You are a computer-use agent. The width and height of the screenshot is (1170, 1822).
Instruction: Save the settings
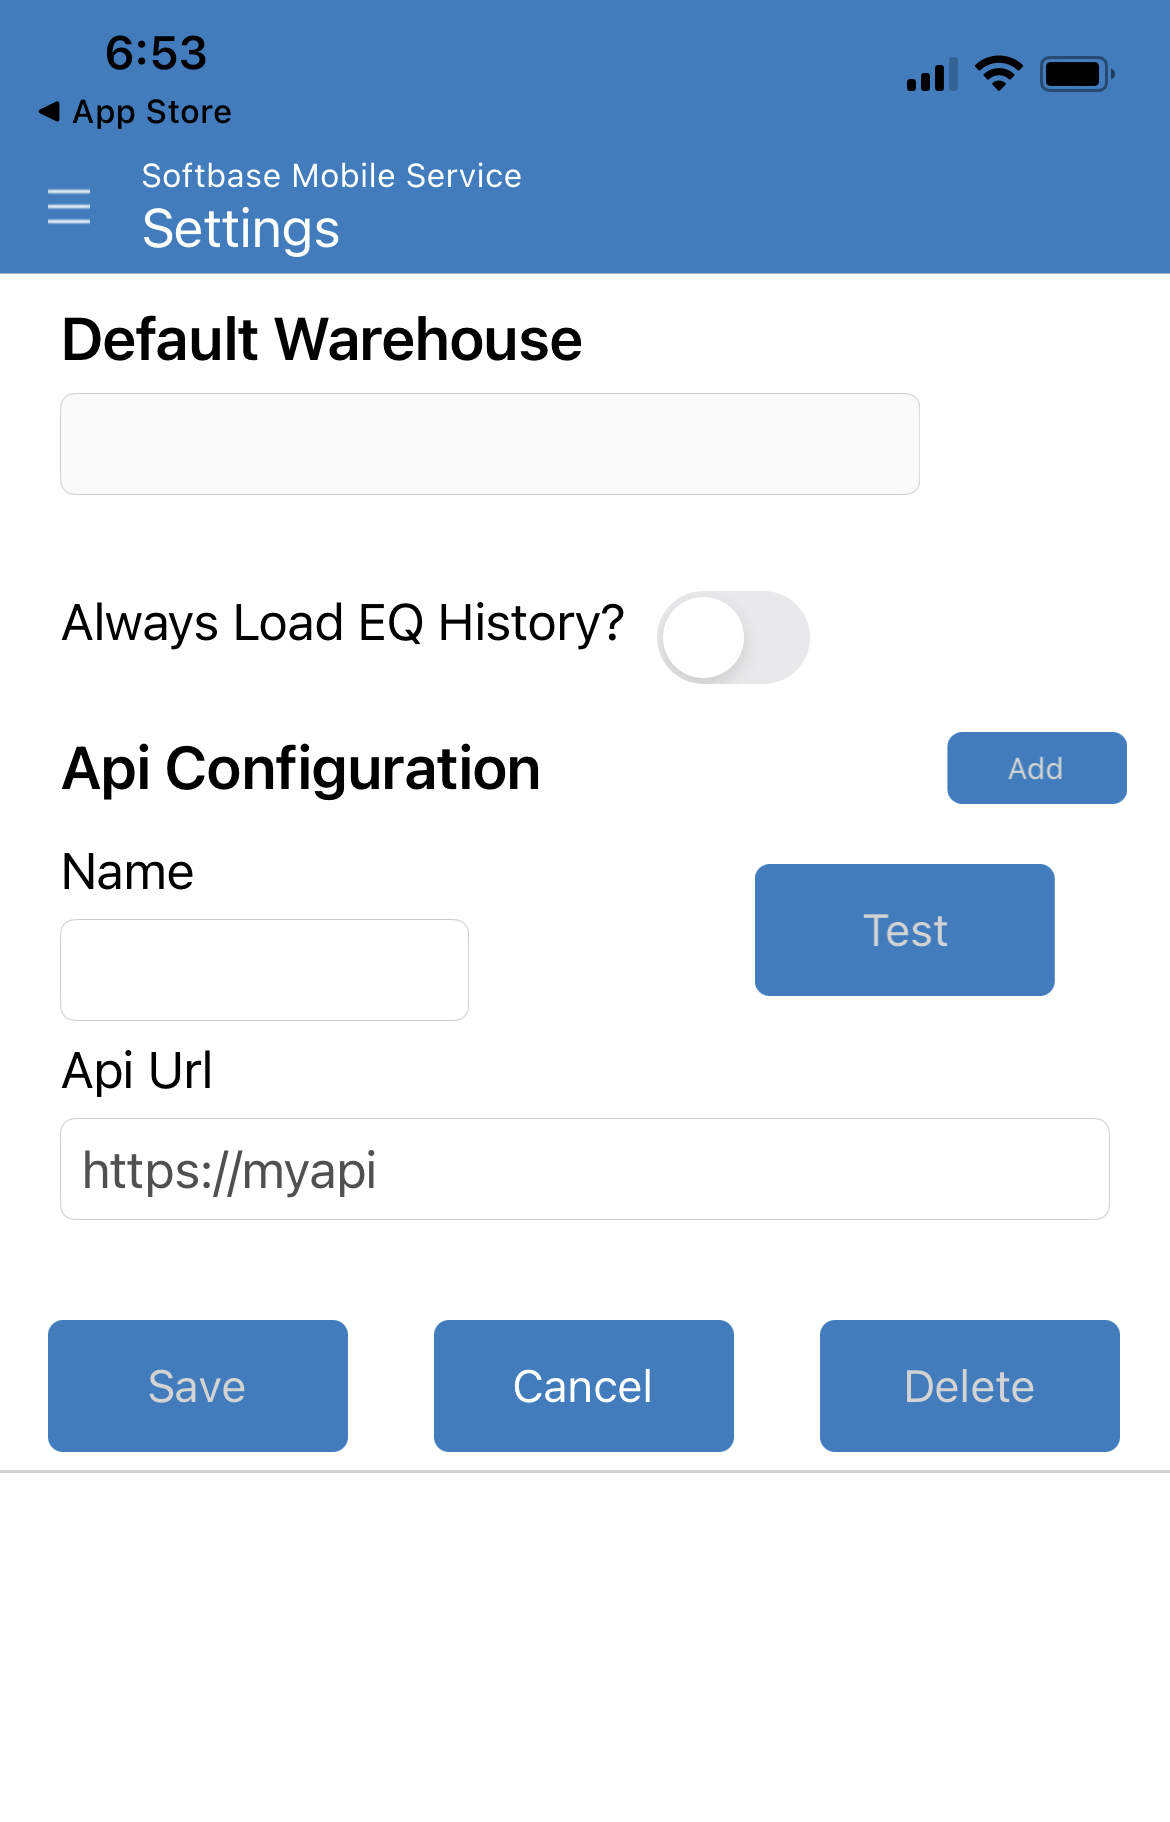[198, 1386]
